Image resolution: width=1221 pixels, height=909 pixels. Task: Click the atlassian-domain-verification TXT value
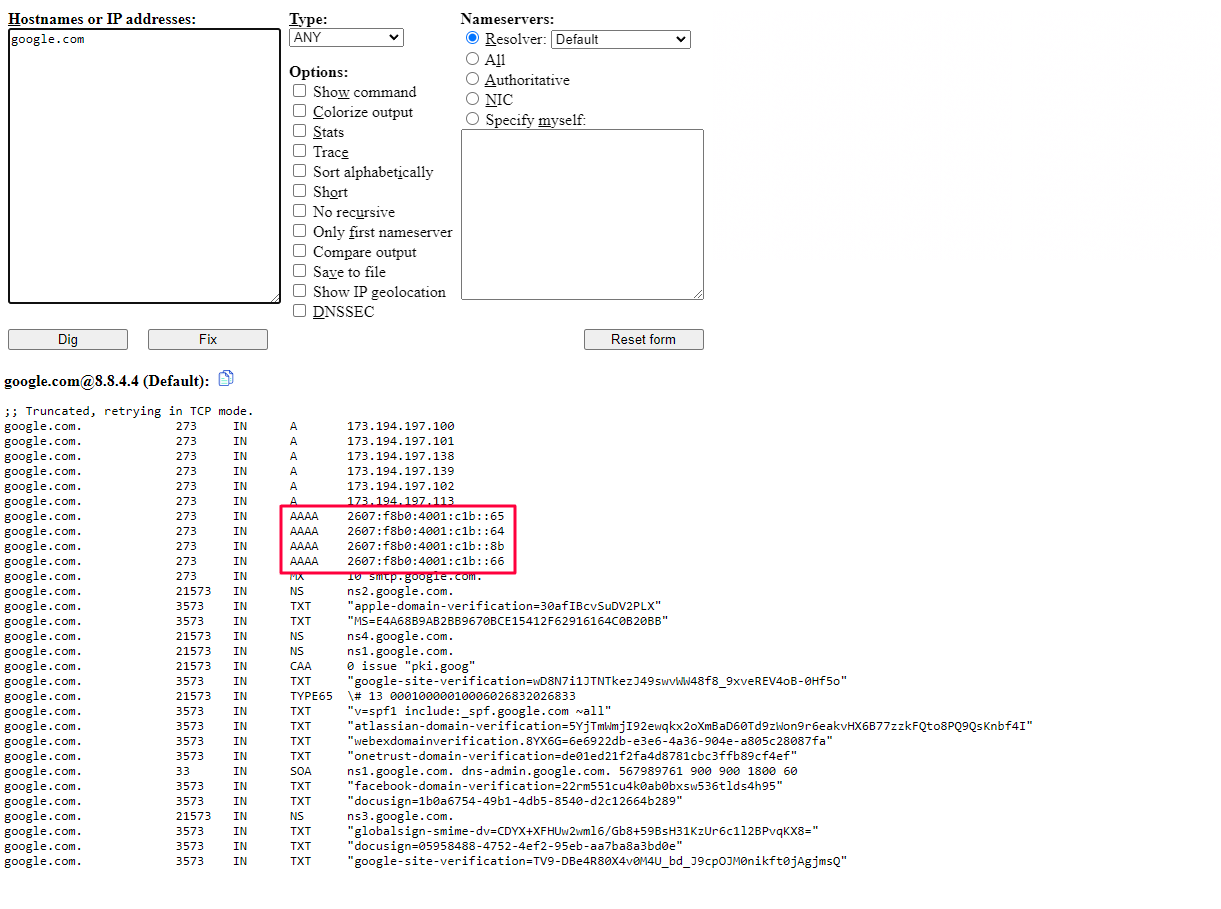pyautogui.click(x=690, y=726)
